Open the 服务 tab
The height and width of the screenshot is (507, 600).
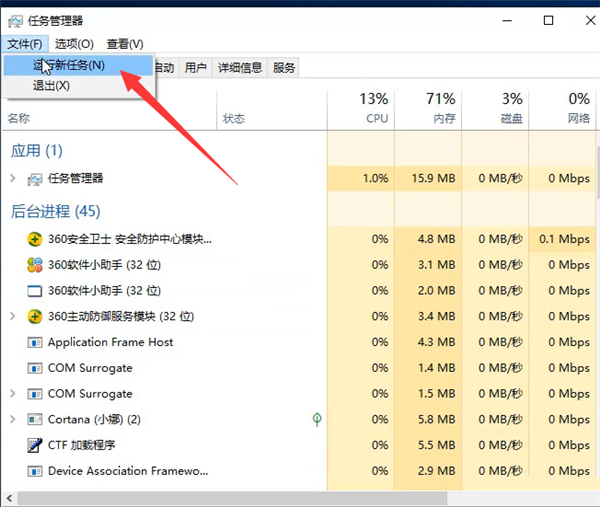(284, 68)
